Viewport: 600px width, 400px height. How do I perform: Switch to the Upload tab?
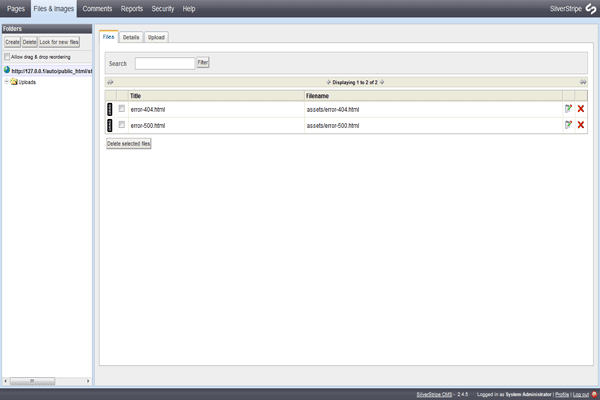[x=156, y=37]
